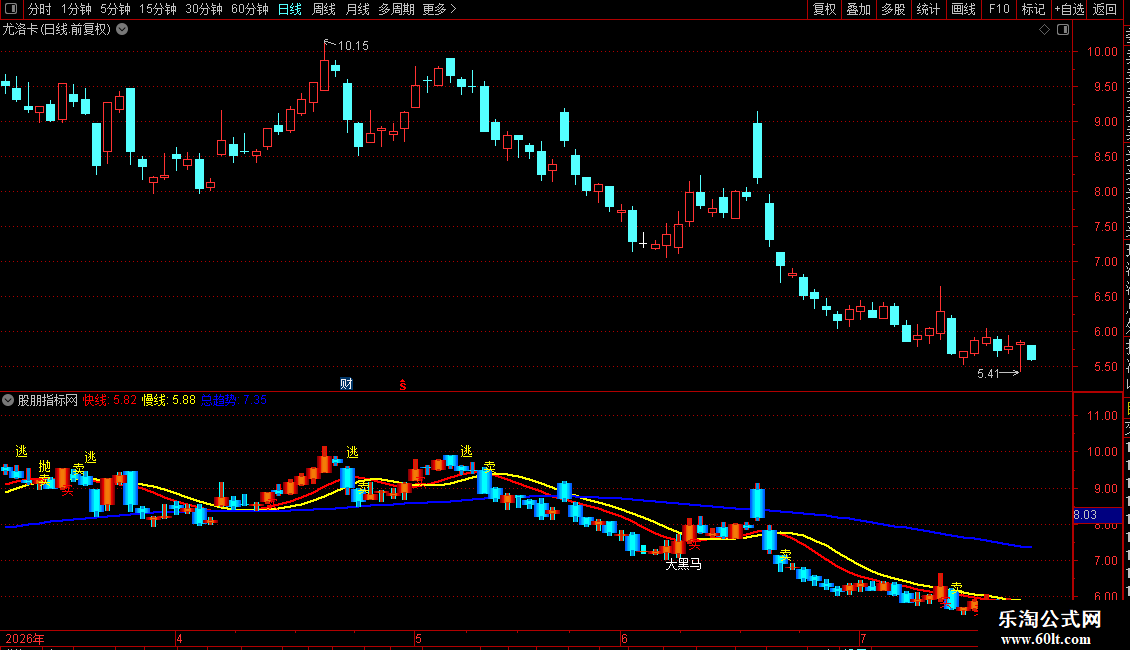The width and height of the screenshot is (1130, 650).
Task: Click the 叠加 overlay button
Action: click(858, 9)
